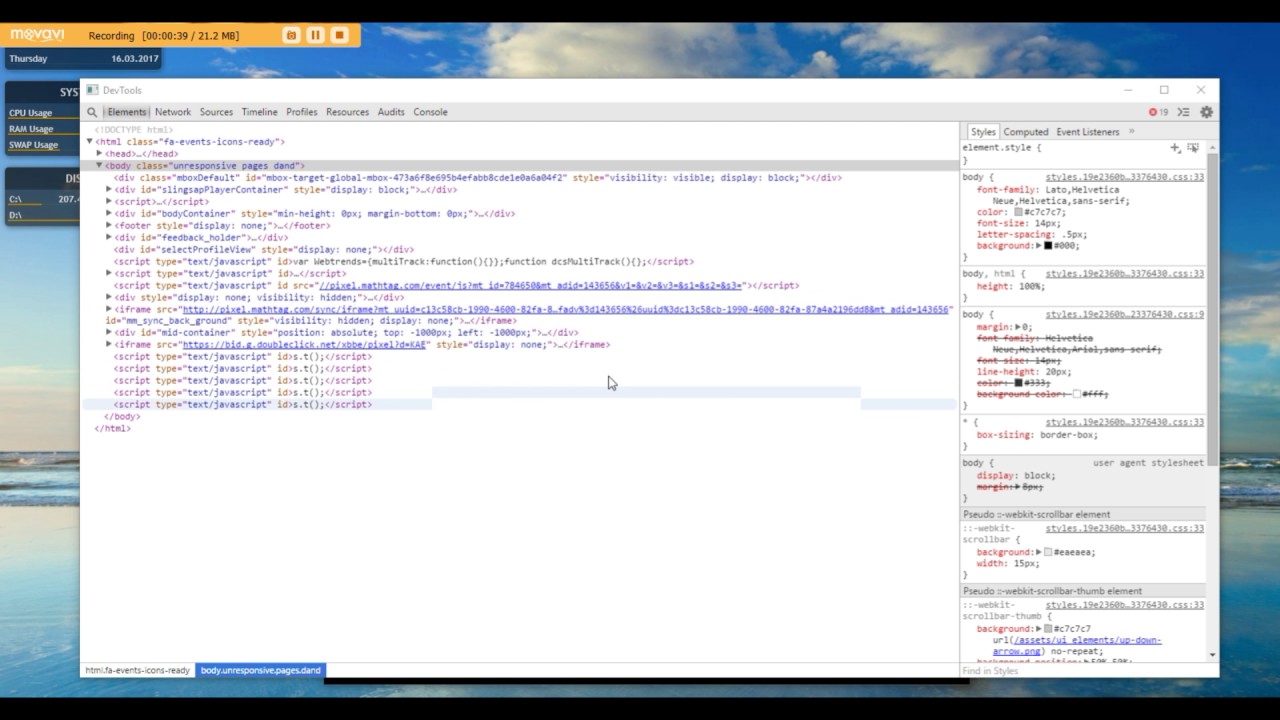The height and width of the screenshot is (720, 1280).
Task: Take a screenshot with Movavi camera icon
Action: click(291, 35)
